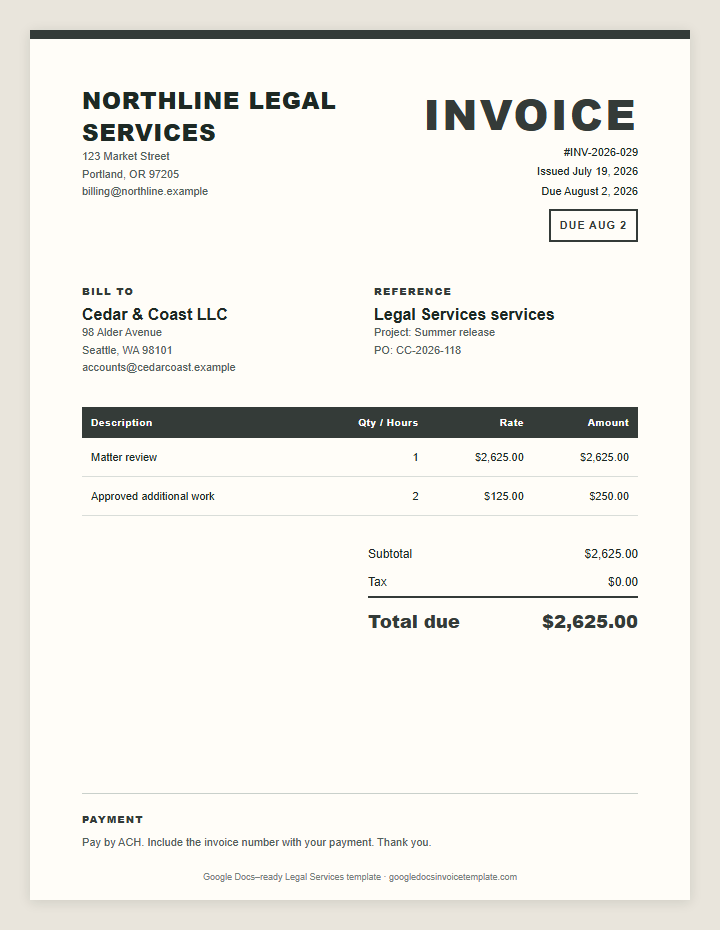Click the $125.00 rate cell
The height and width of the screenshot is (930, 720).
click(x=504, y=496)
